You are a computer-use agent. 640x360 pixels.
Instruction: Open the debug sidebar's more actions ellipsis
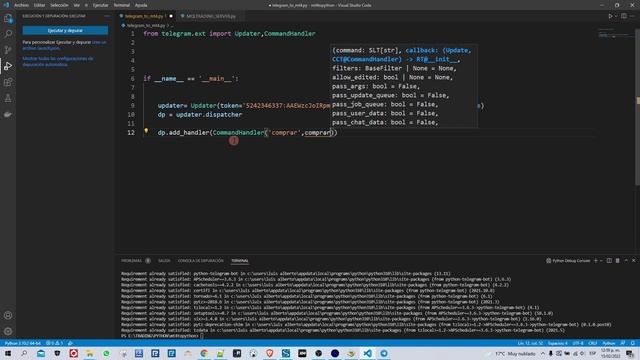(x=107, y=16)
